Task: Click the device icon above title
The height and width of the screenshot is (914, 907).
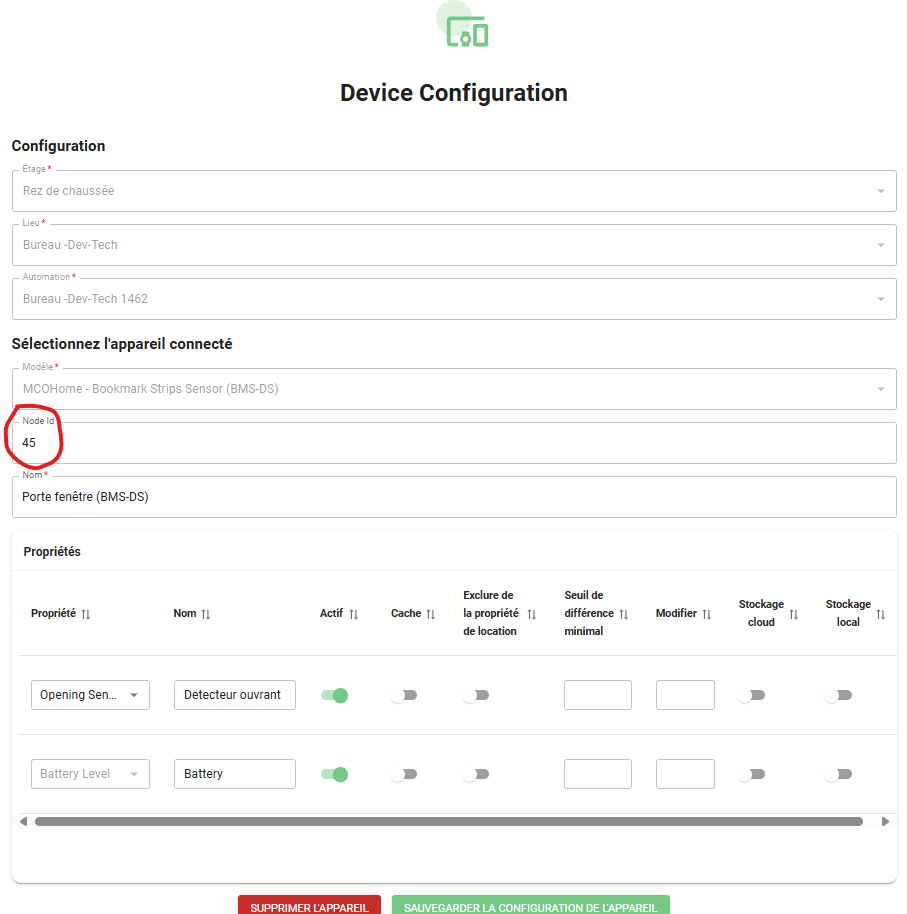Action: coord(466,33)
